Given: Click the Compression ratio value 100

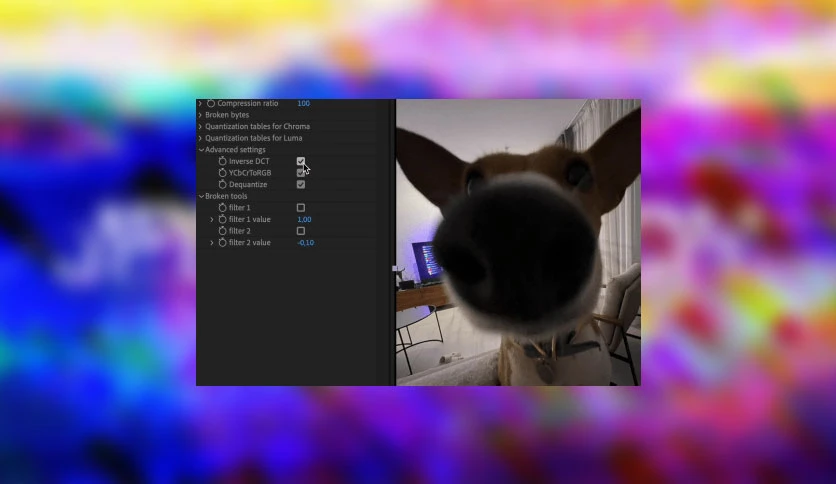Looking at the screenshot, I should [303, 103].
